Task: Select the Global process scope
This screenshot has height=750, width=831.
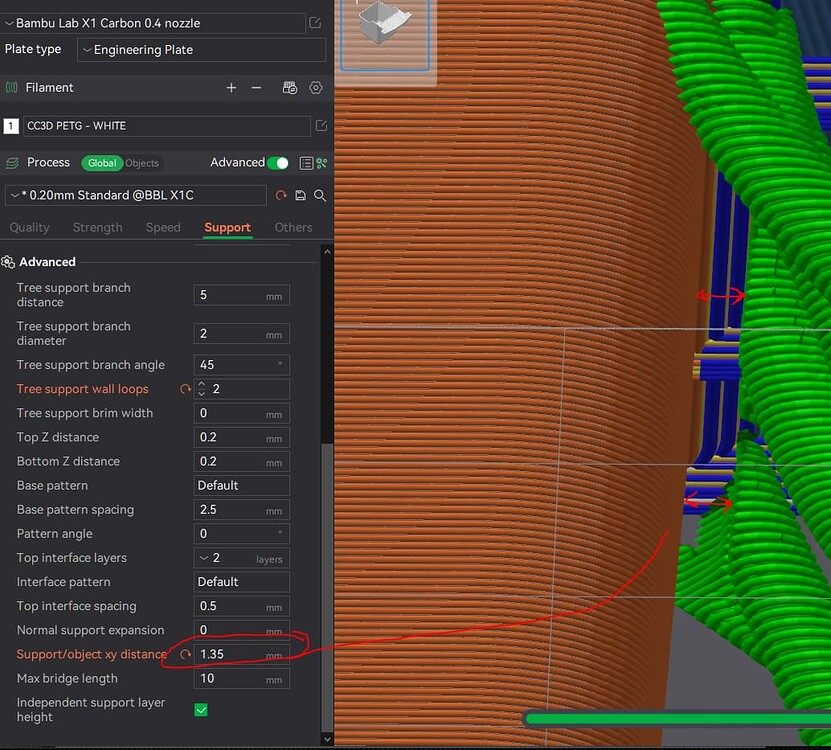Action: 102,163
